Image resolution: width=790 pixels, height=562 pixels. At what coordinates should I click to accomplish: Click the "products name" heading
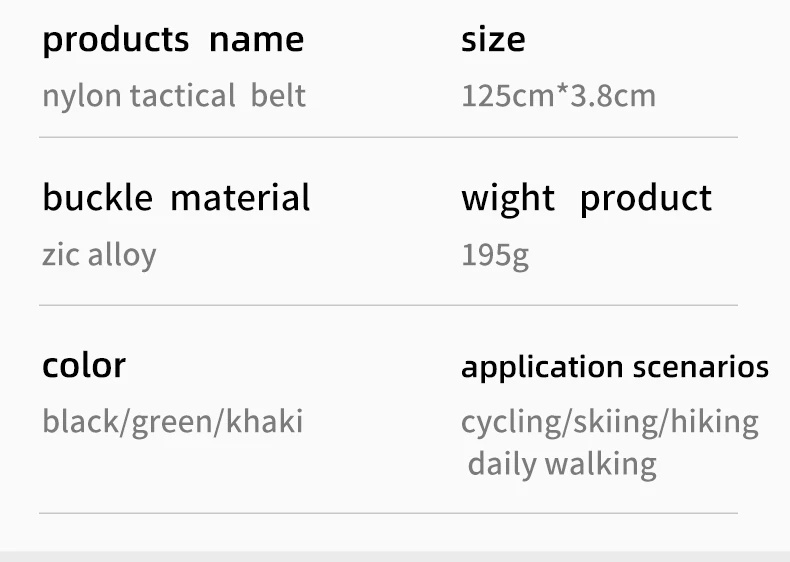point(173,40)
